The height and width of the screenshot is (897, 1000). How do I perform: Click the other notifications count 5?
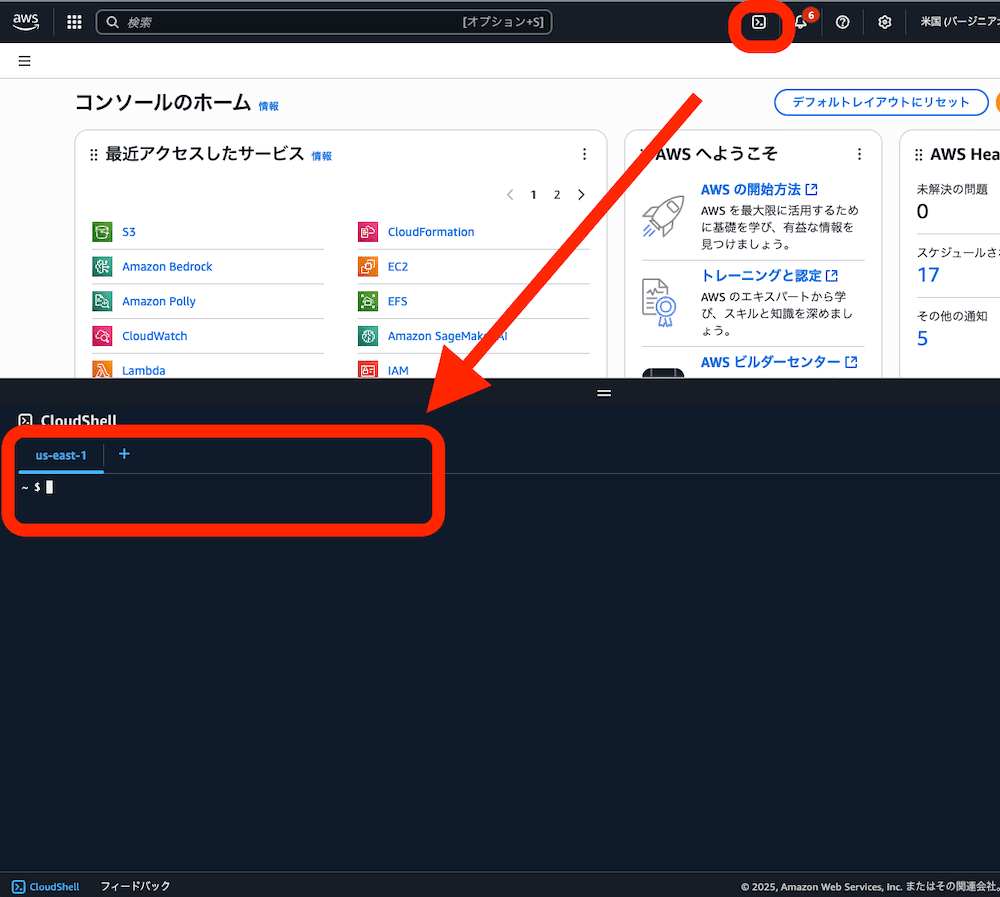coord(922,338)
